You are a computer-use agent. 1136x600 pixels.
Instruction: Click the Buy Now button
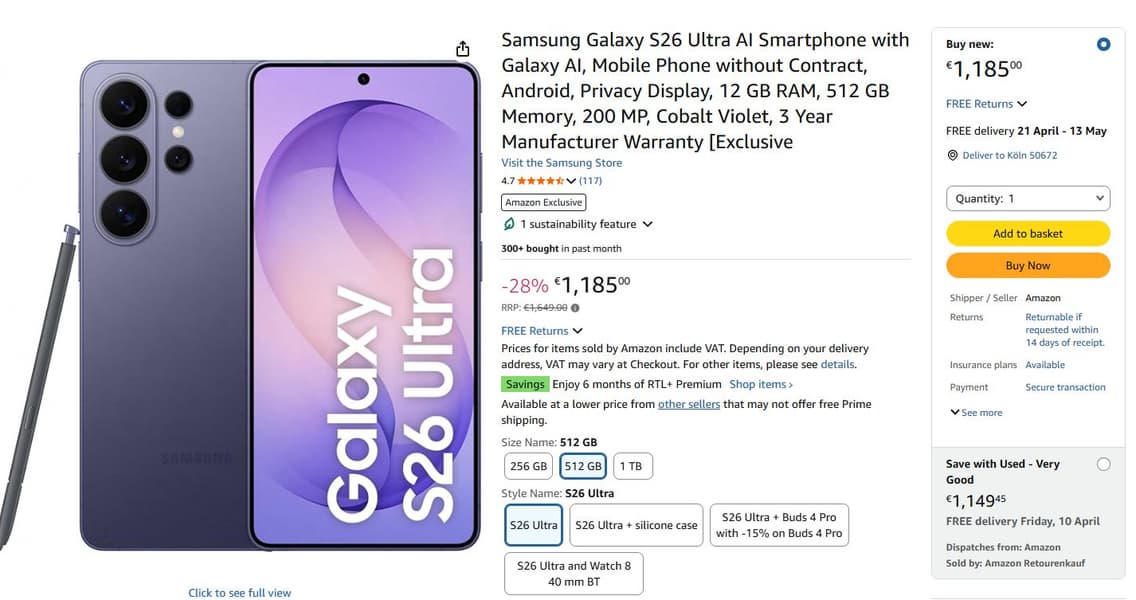1028,265
